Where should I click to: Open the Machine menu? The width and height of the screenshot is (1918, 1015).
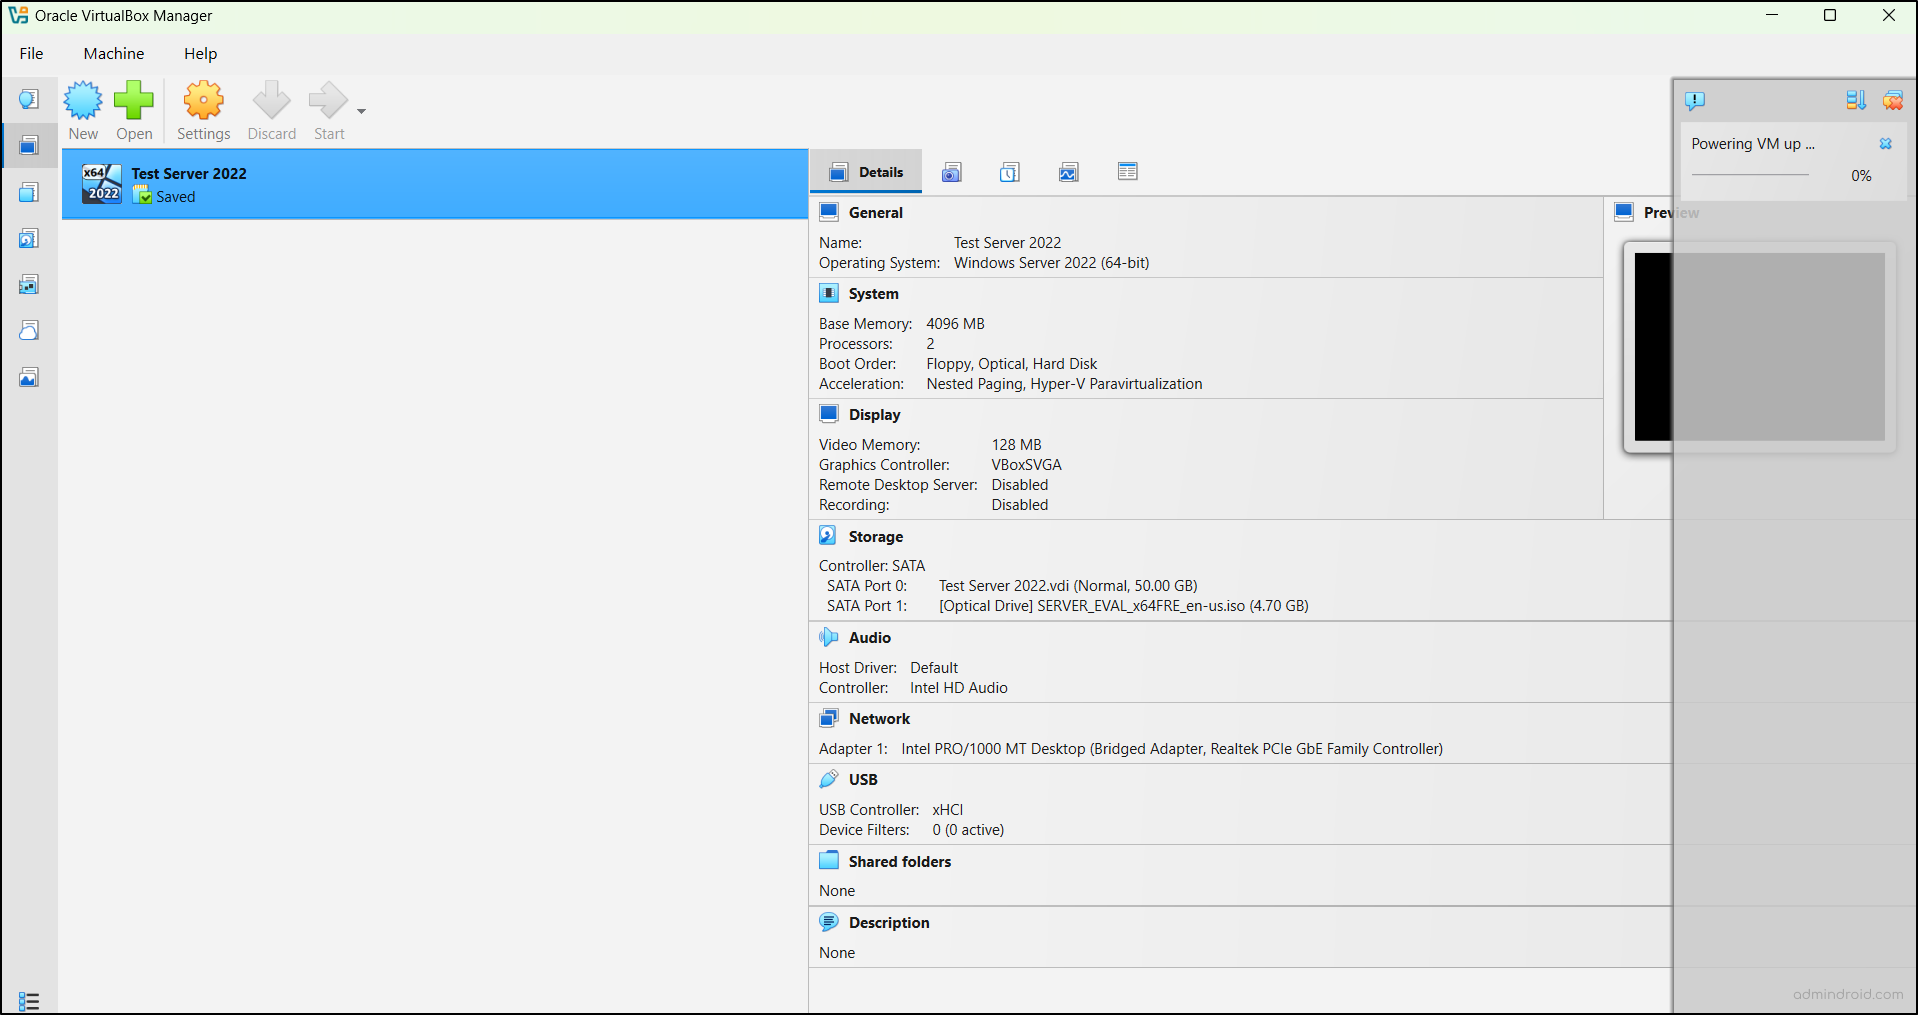coord(113,53)
